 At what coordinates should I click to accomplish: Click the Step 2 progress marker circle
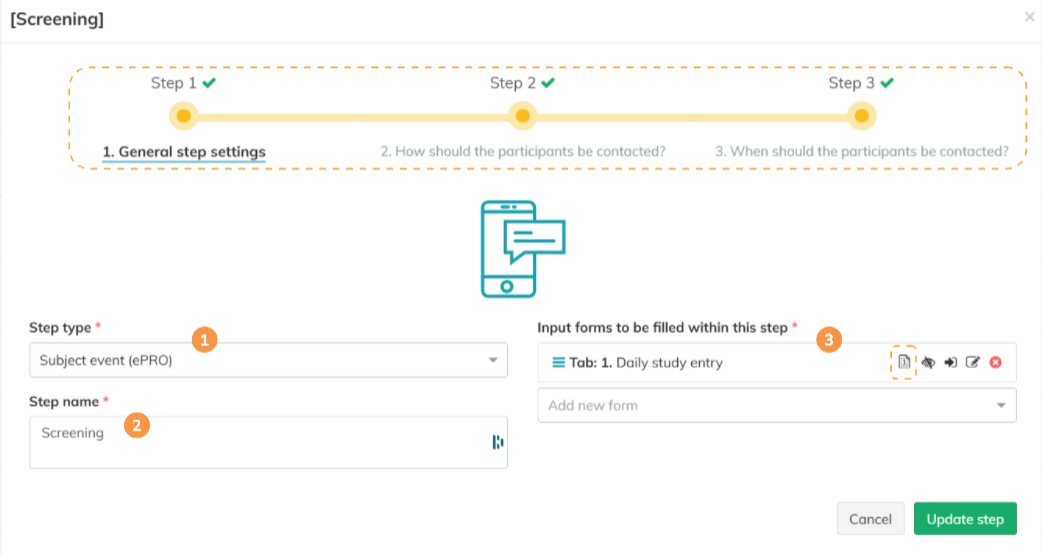coord(522,116)
